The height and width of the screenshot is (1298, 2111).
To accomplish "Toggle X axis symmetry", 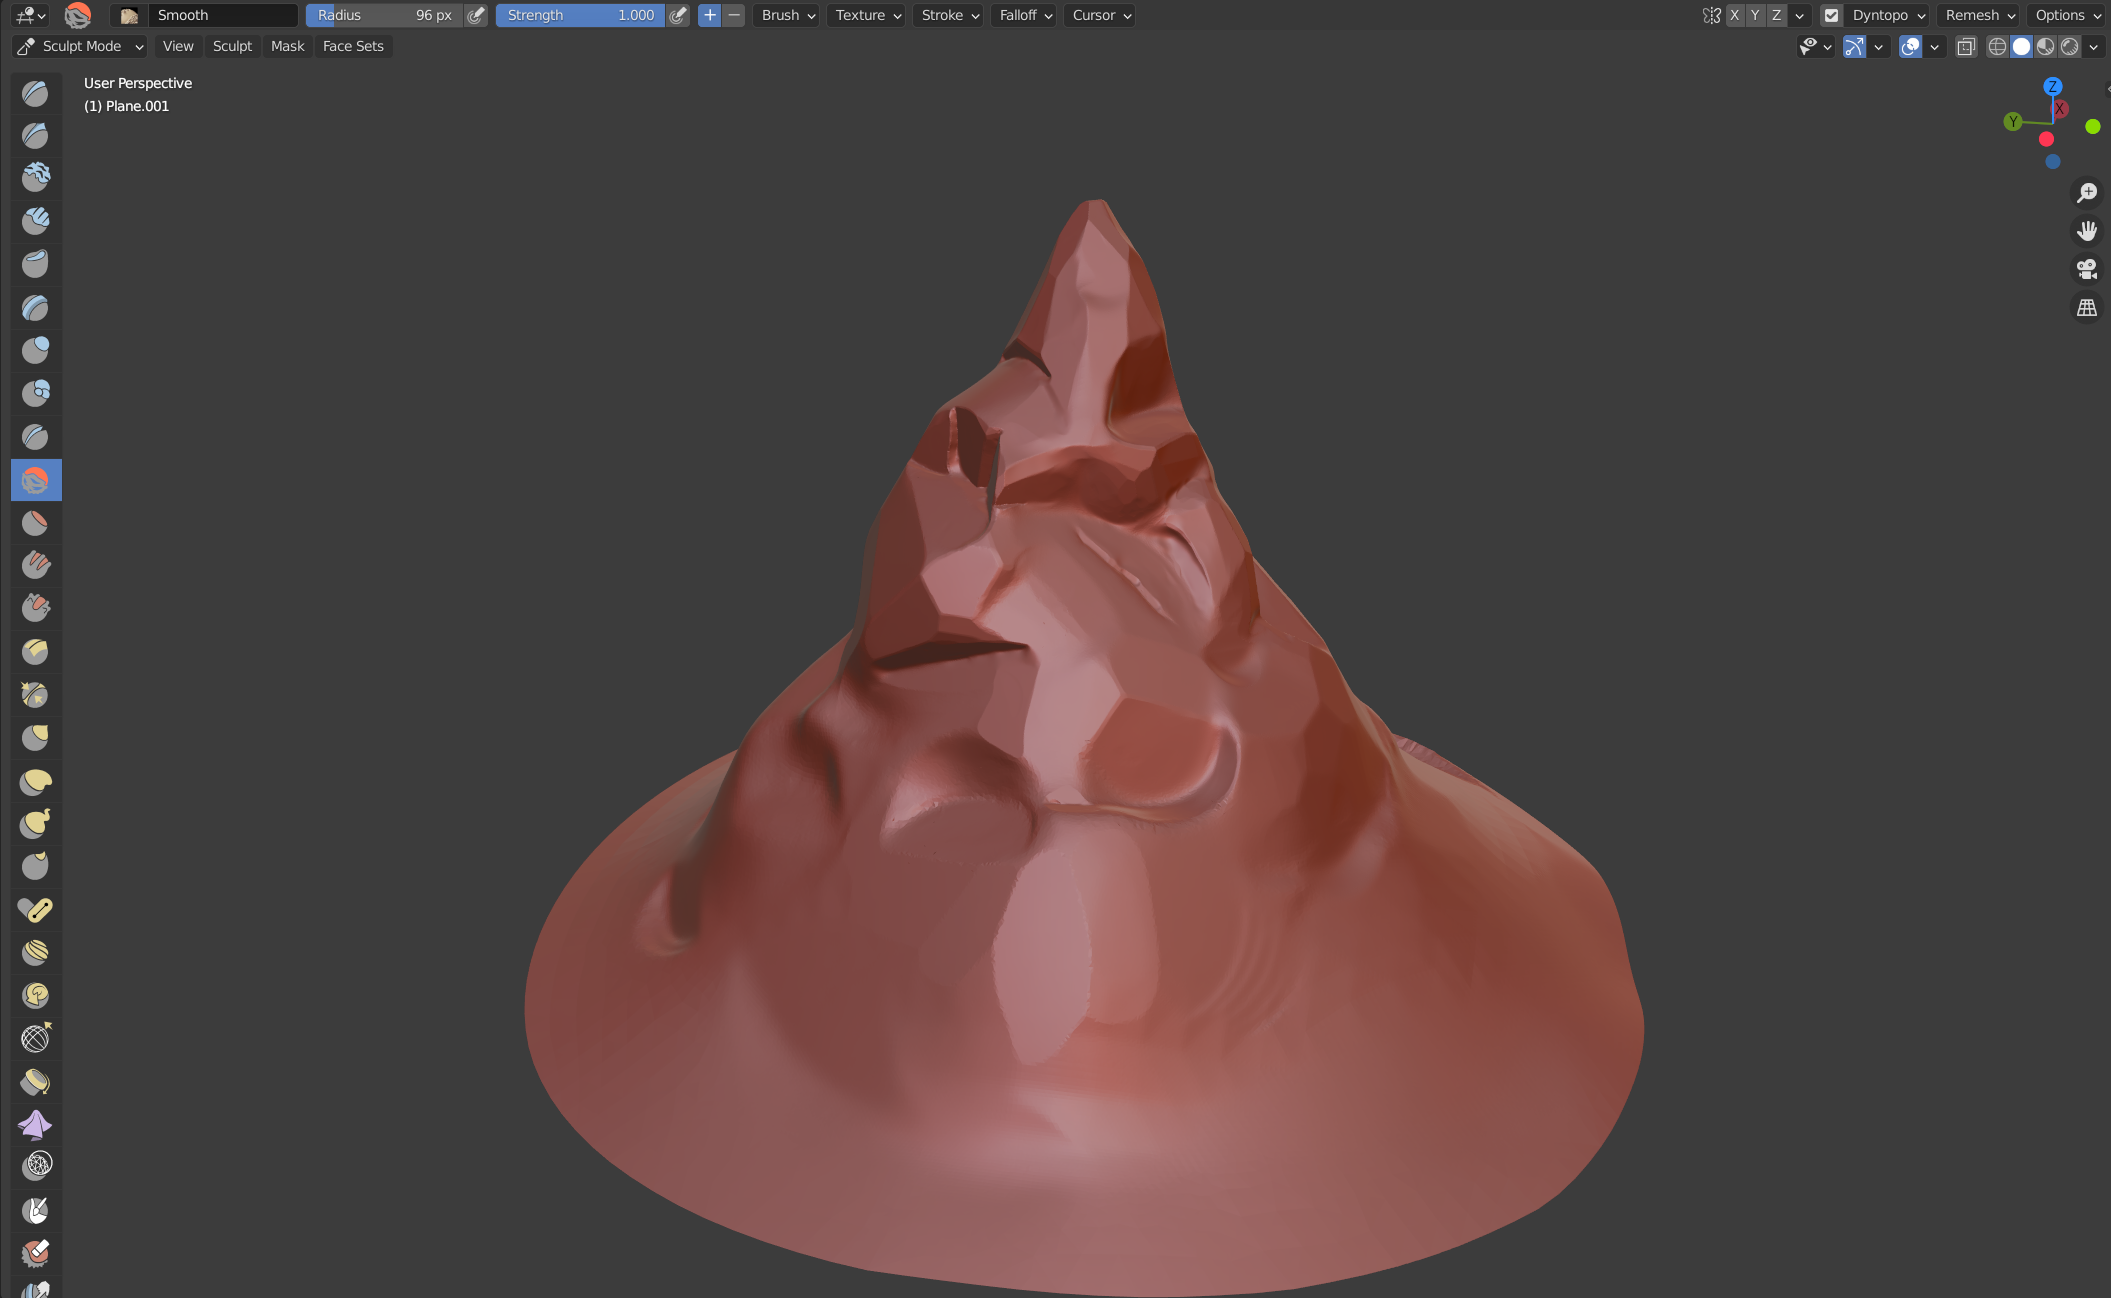I will pyautogui.click(x=1734, y=15).
